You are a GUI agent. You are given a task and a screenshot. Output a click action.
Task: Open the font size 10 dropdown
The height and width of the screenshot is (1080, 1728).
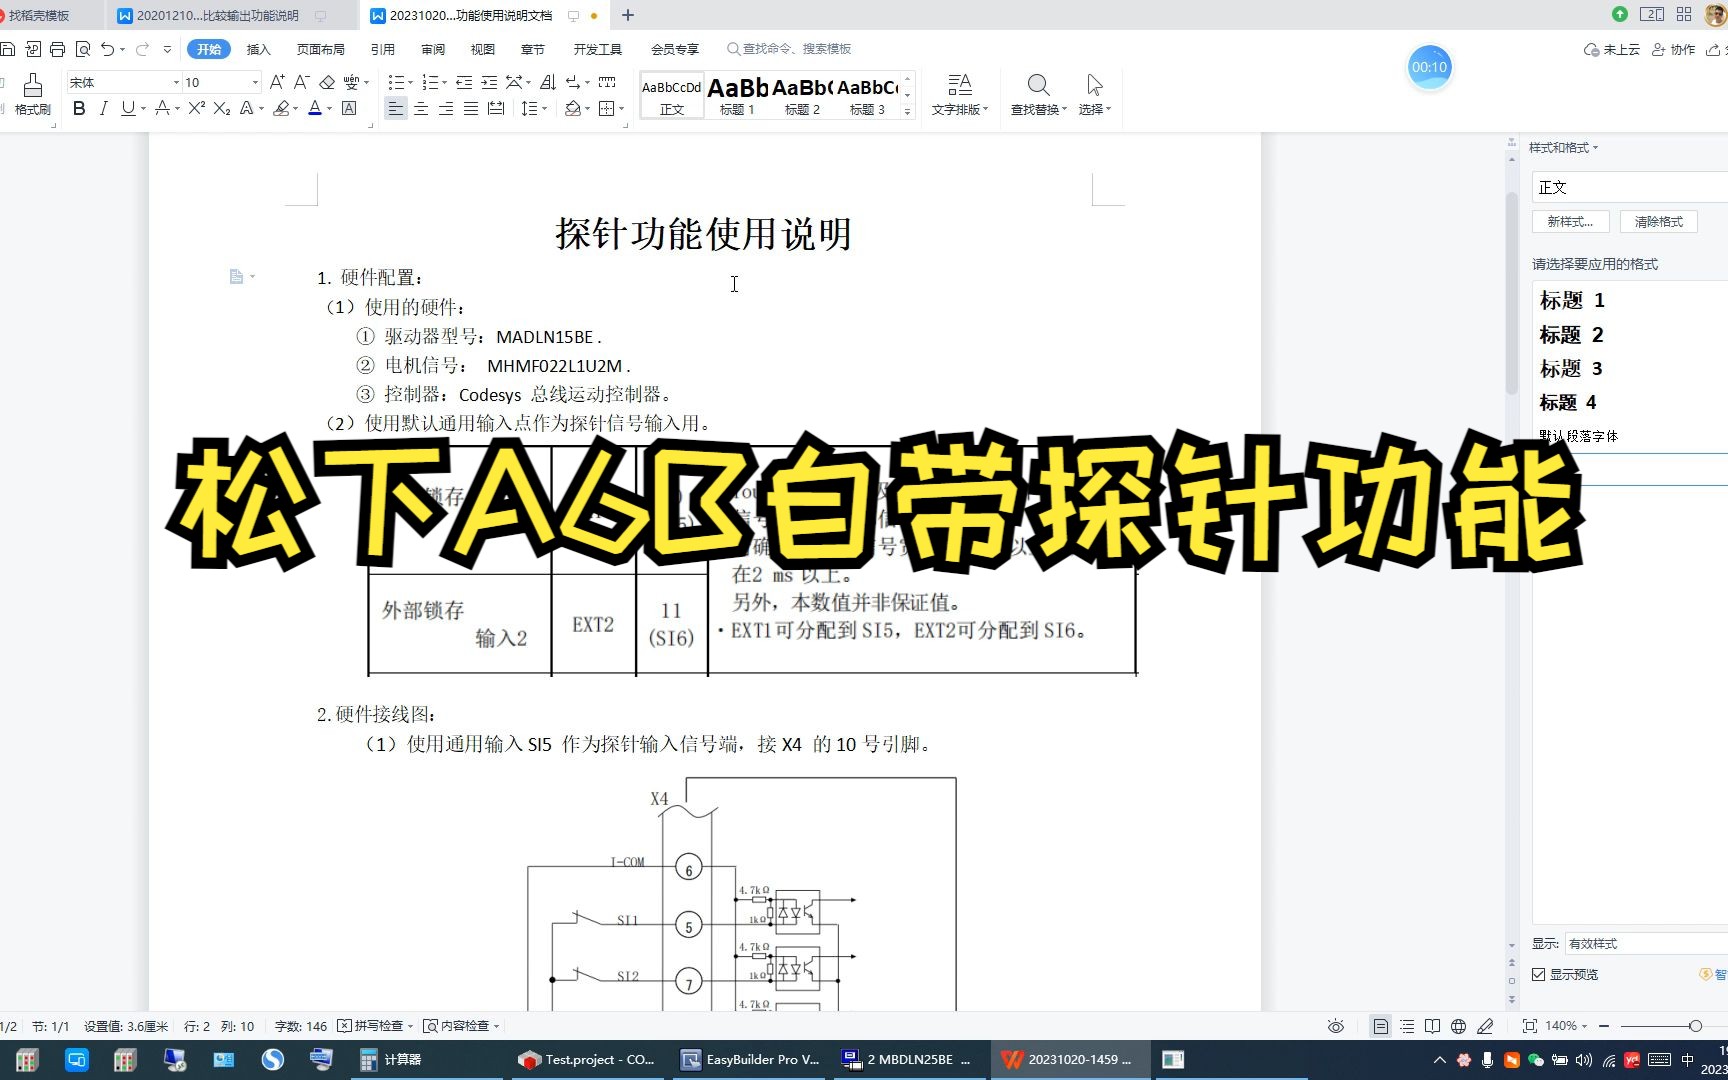tap(255, 82)
